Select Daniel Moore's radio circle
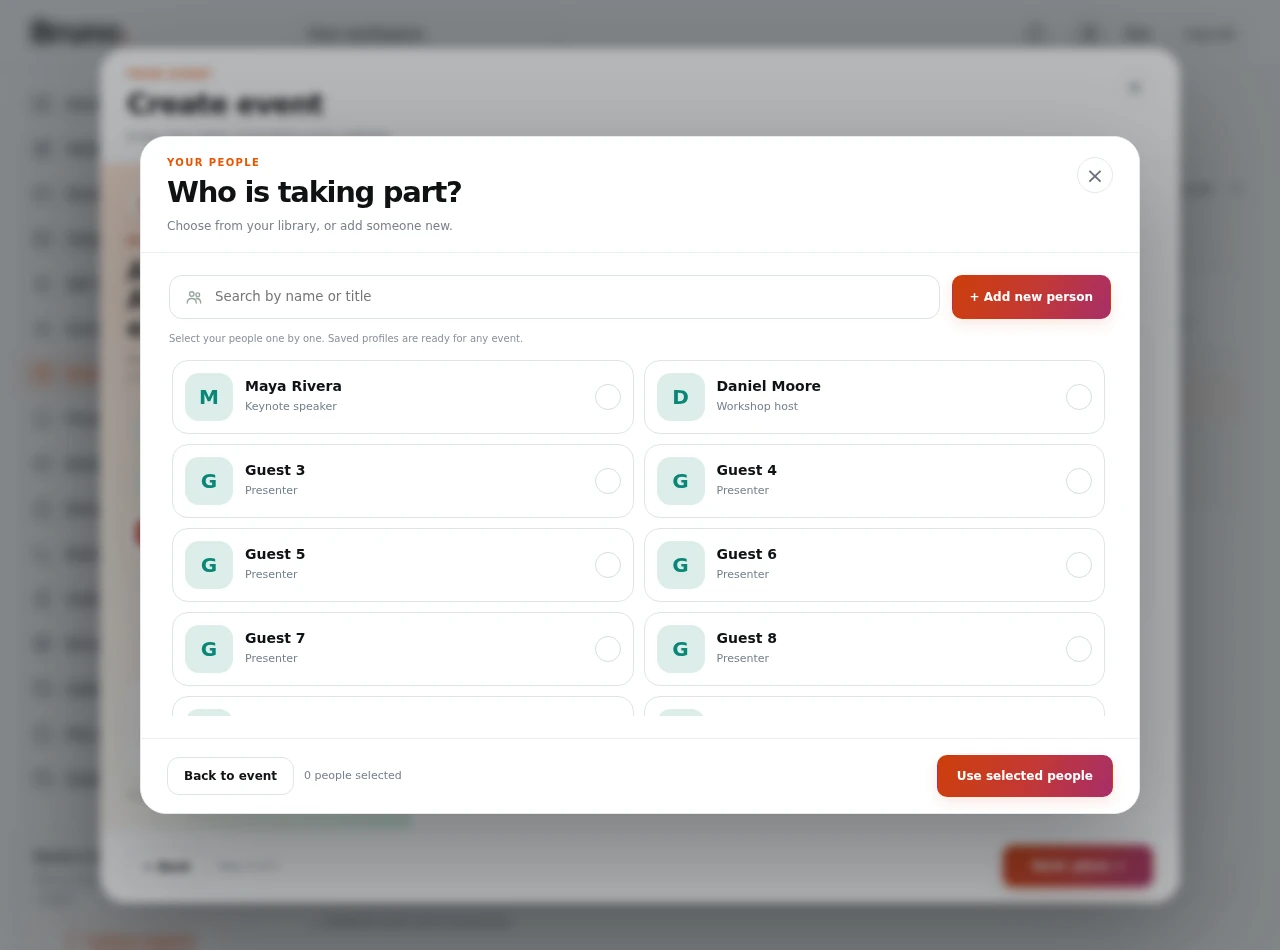The image size is (1280, 950). point(1079,397)
